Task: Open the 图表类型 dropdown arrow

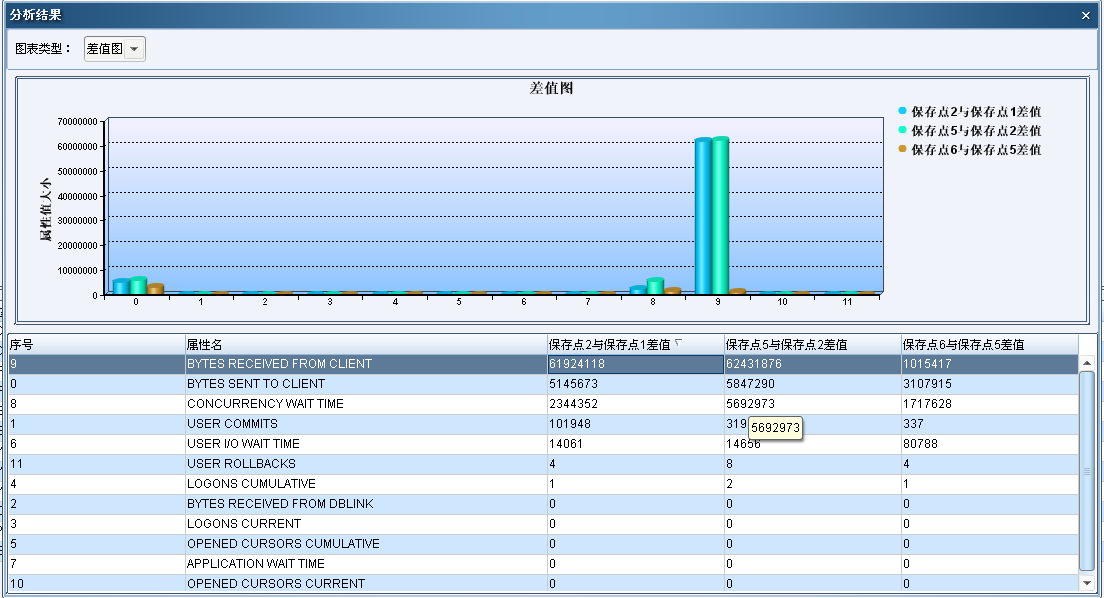Action: click(x=134, y=49)
